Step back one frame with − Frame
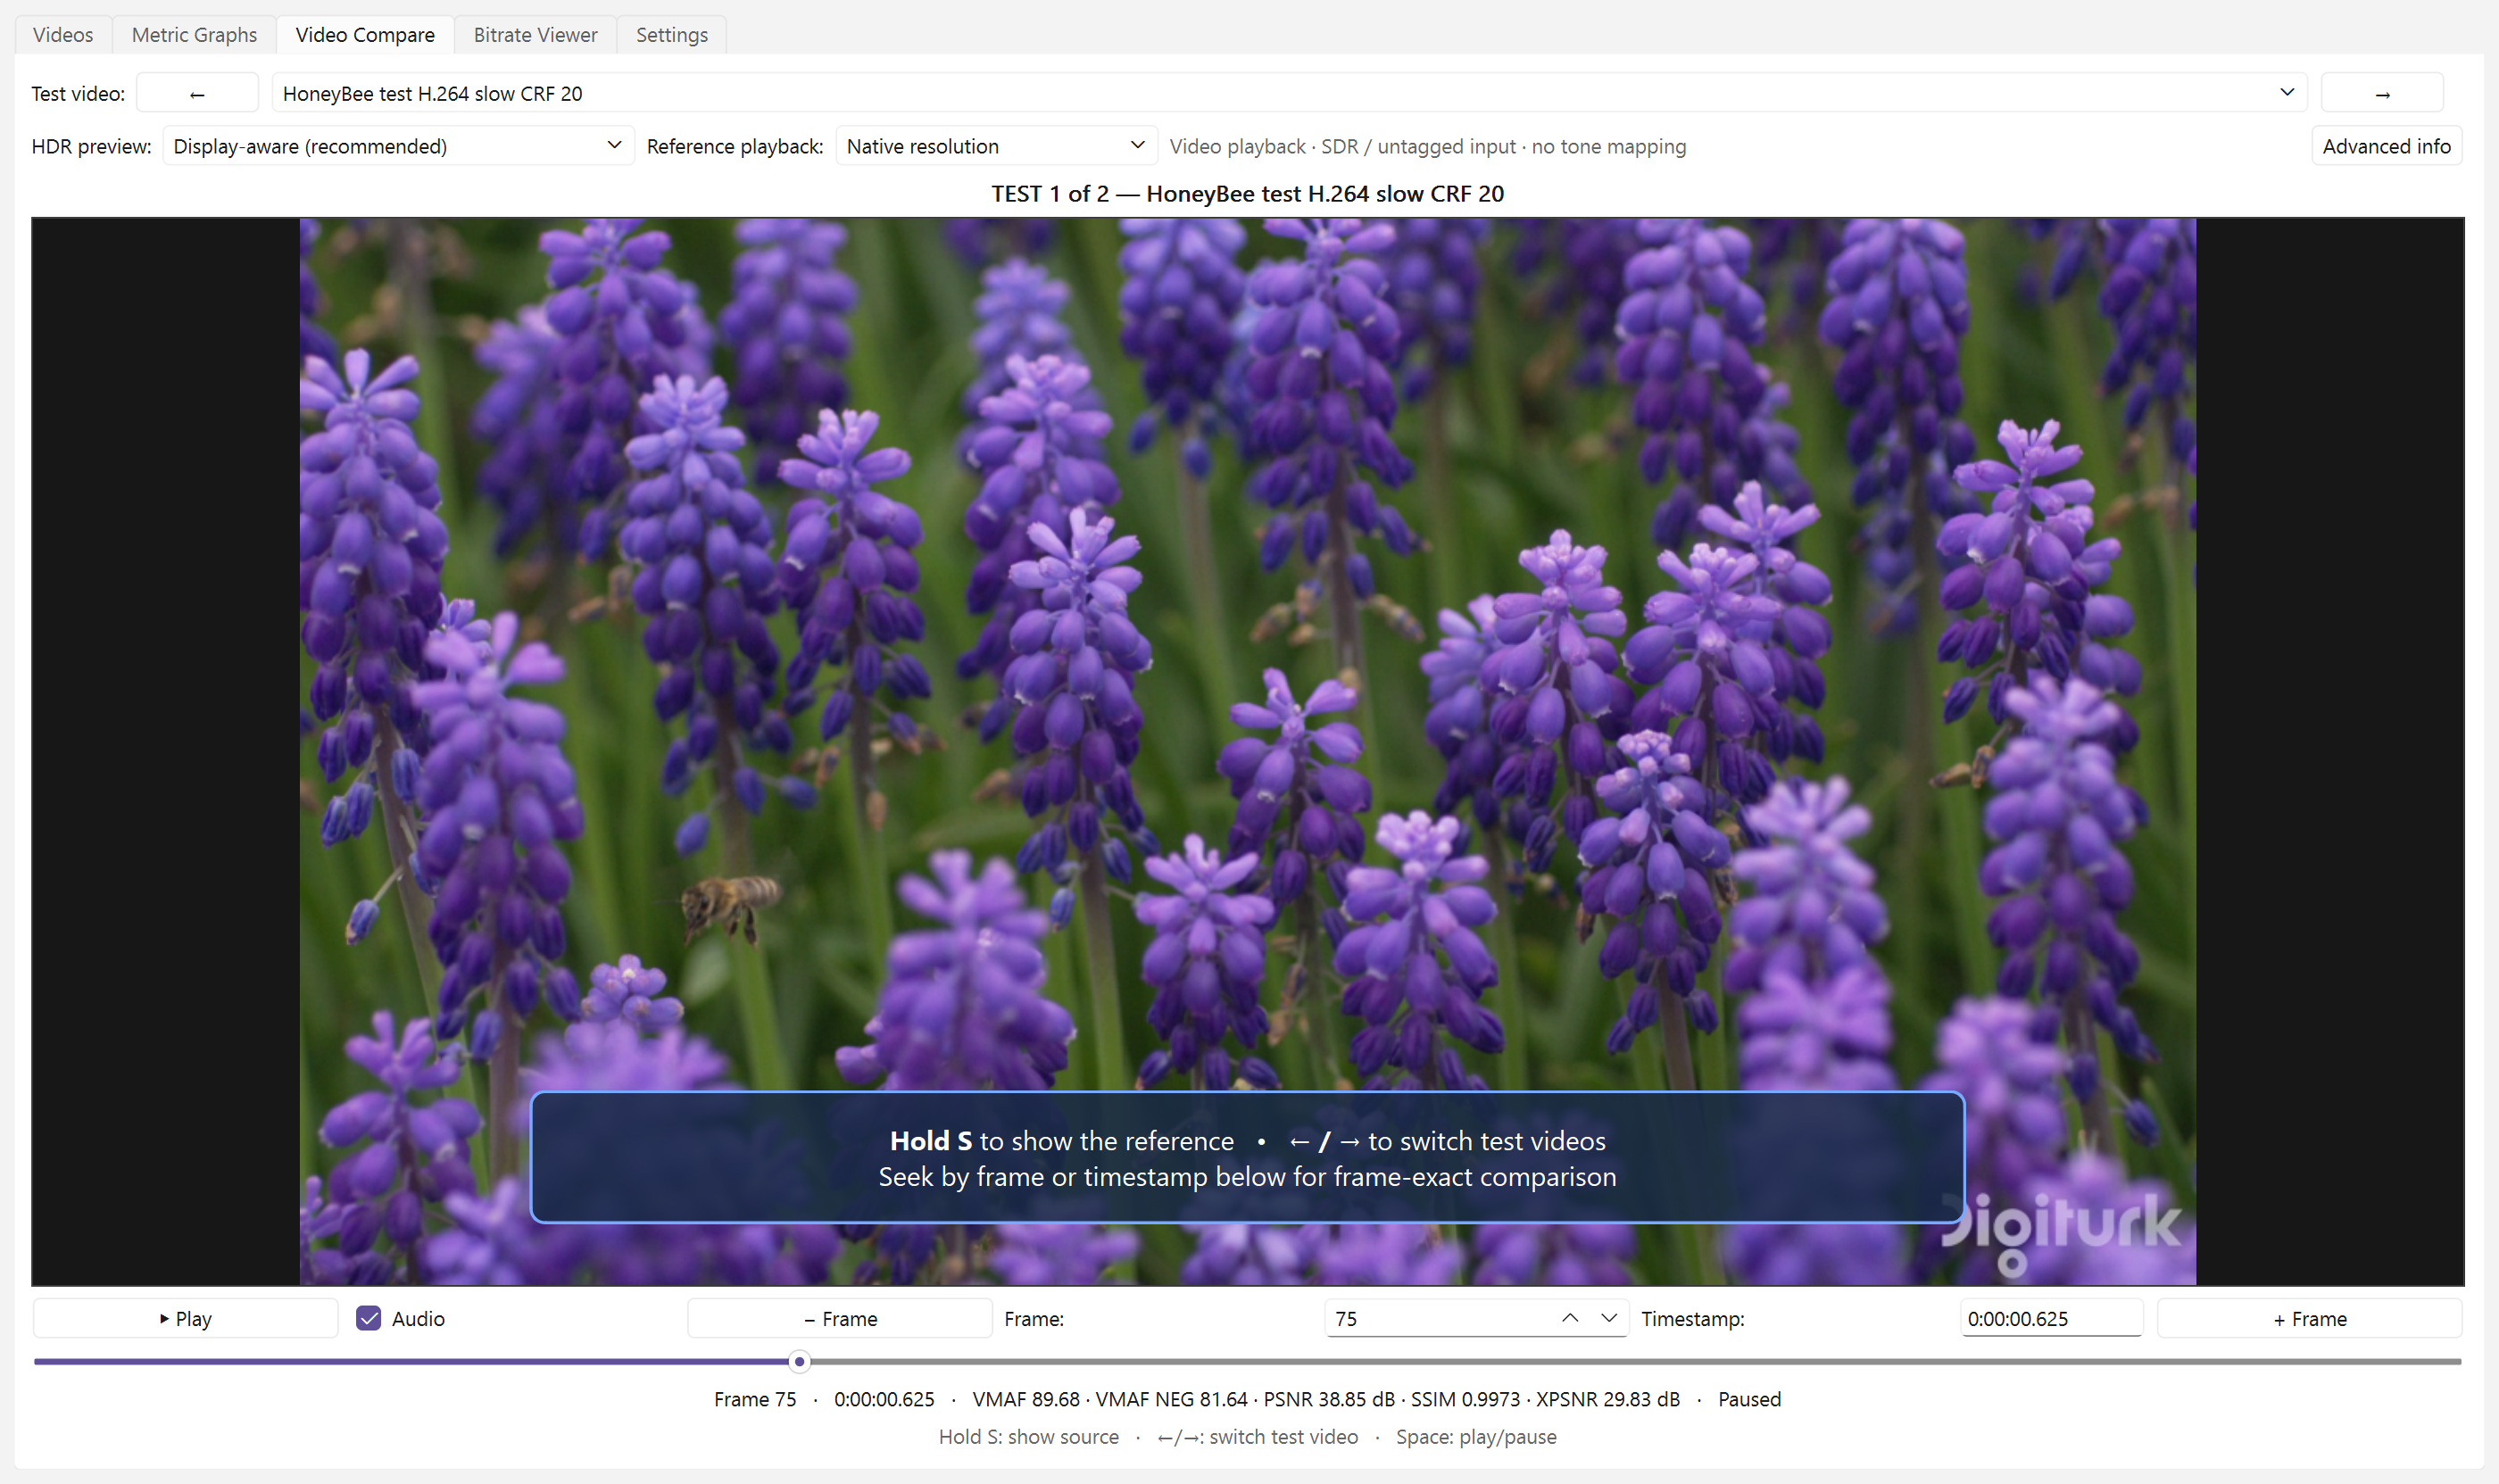This screenshot has height=1484, width=2499. coord(840,1318)
